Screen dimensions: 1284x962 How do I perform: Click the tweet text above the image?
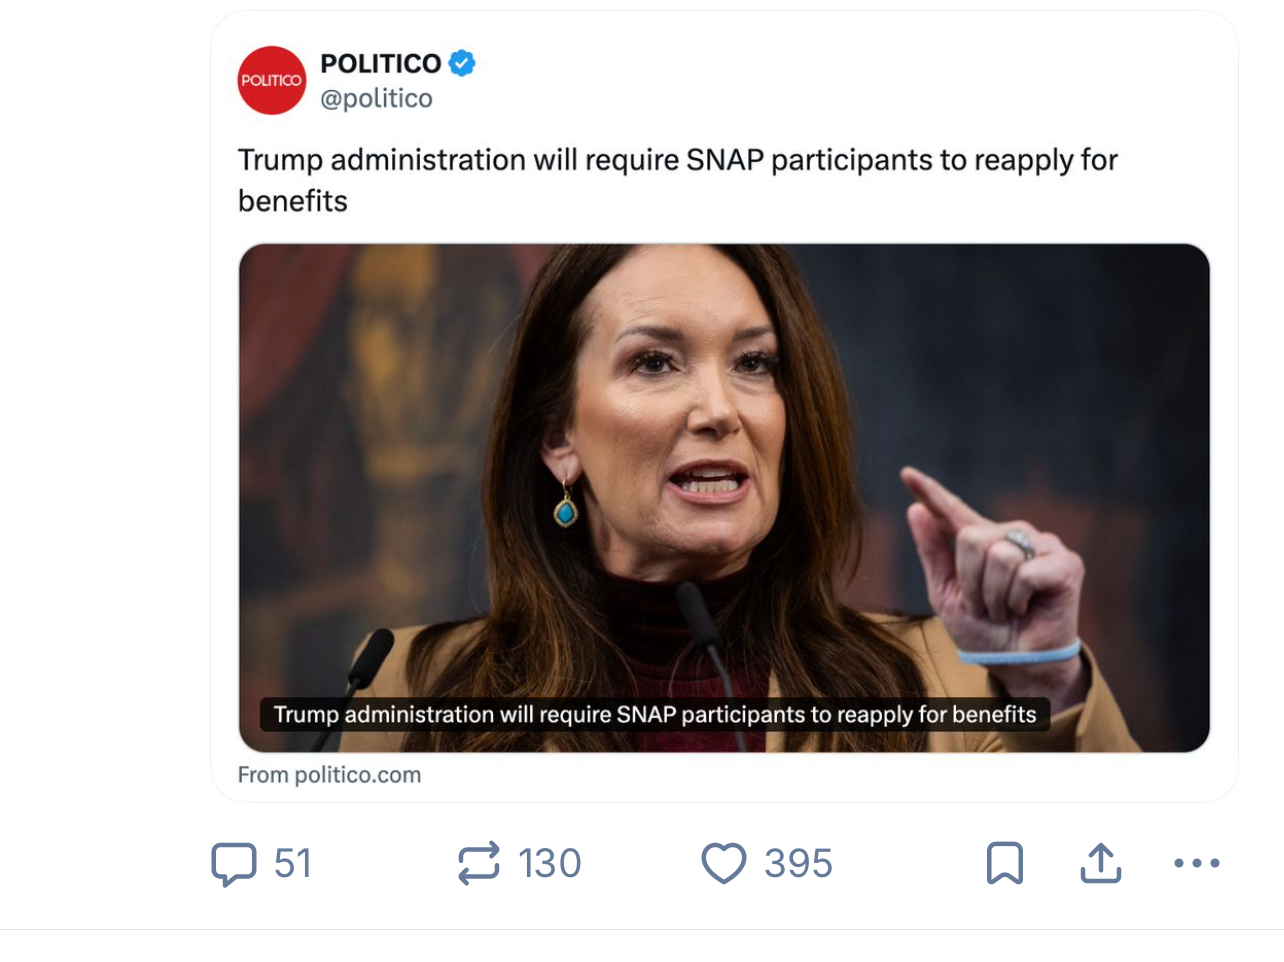click(x=677, y=160)
